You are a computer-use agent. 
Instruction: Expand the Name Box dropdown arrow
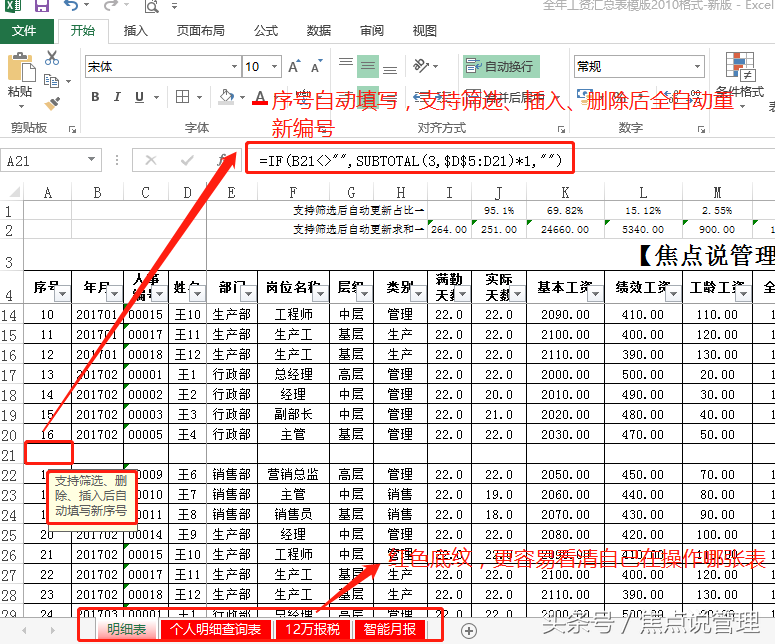91,159
